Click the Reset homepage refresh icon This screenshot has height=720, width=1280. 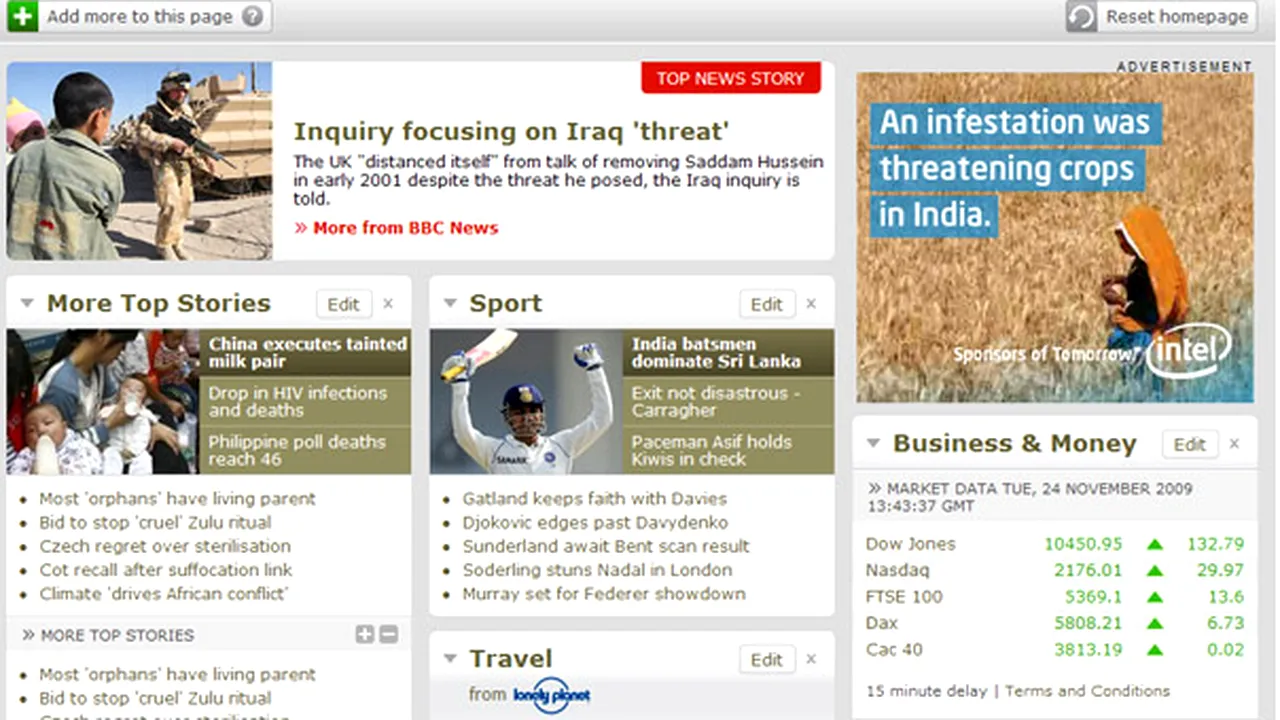pos(1081,16)
